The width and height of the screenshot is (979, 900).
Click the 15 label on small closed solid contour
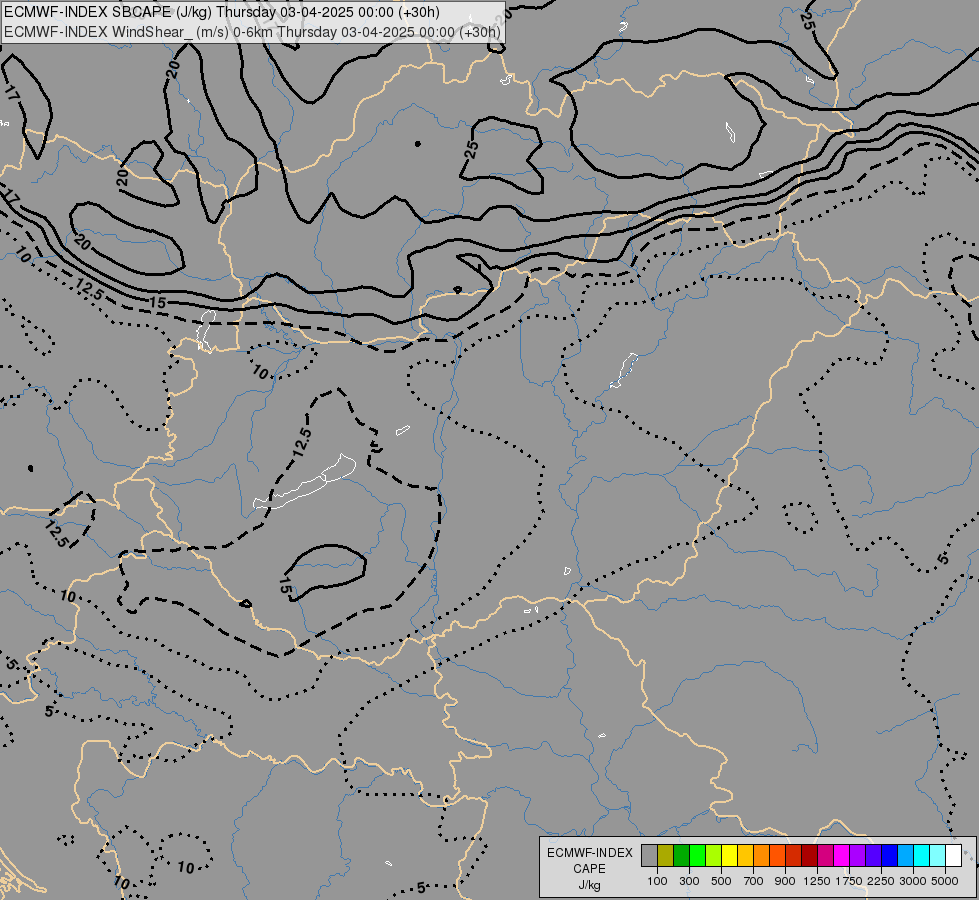coord(285,585)
